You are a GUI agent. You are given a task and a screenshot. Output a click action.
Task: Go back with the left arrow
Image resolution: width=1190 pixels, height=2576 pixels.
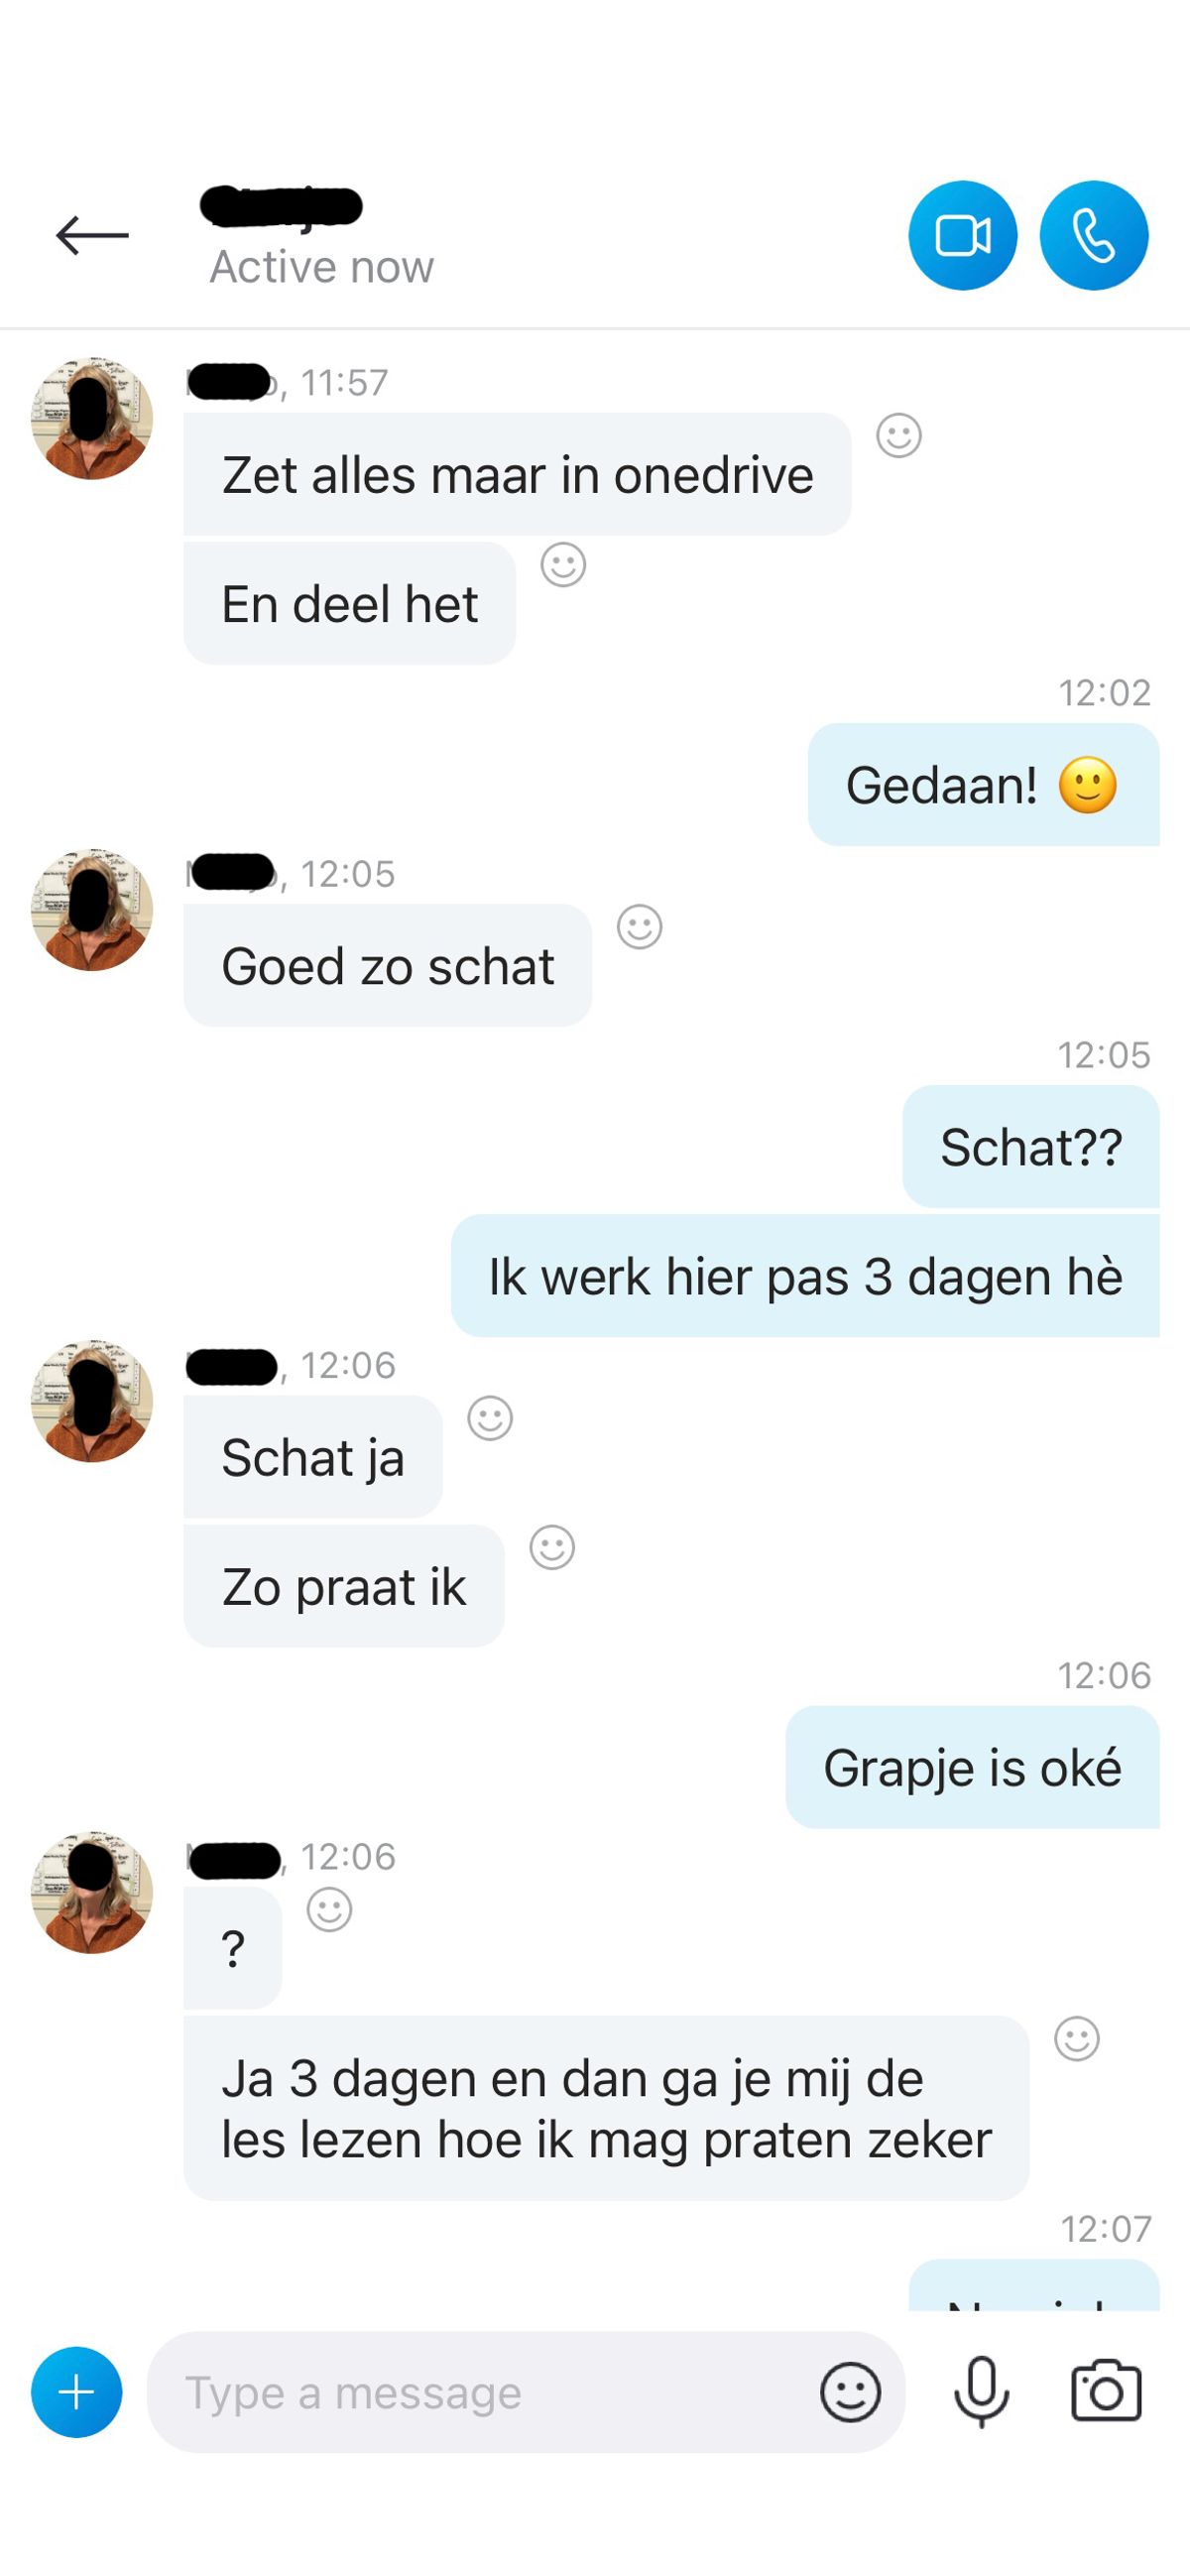pyautogui.click(x=92, y=236)
